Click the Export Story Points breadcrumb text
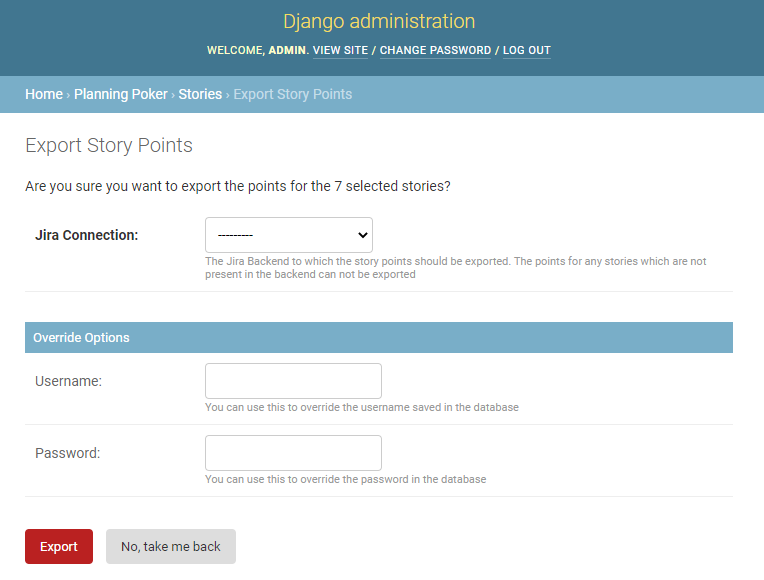 pyautogui.click(x=292, y=94)
